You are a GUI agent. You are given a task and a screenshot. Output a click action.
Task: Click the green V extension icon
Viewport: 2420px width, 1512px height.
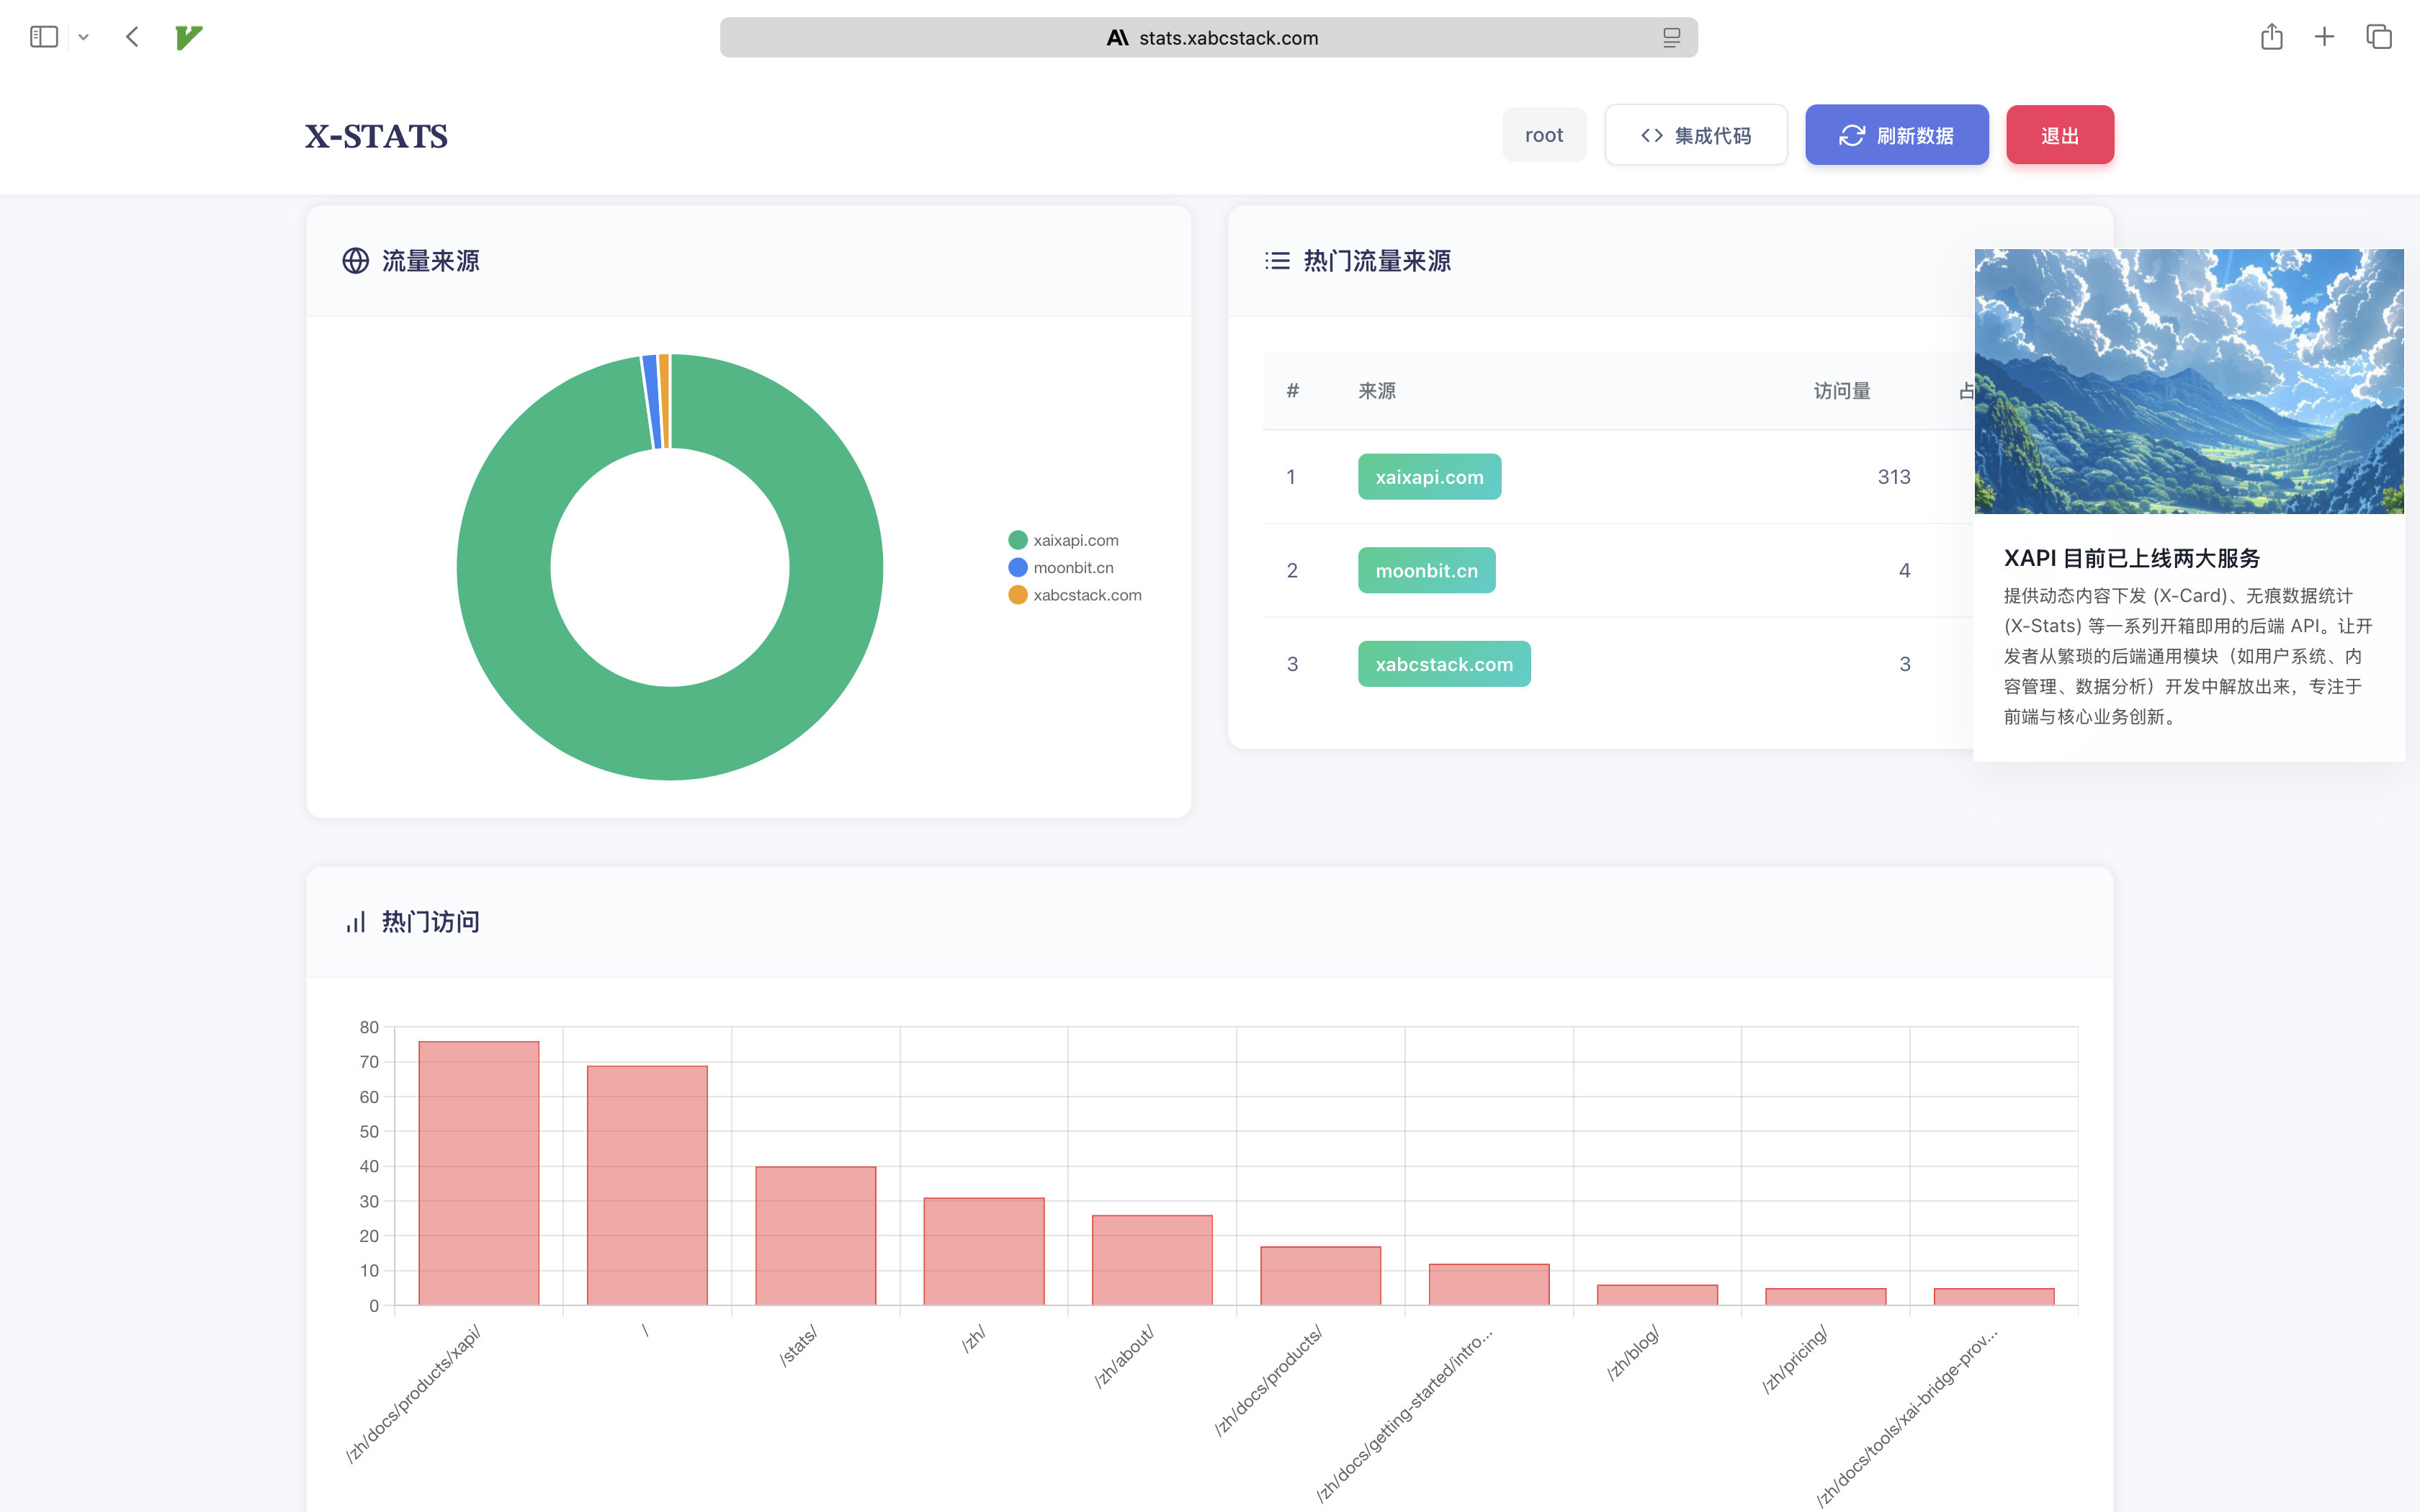[x=188, y=37]
